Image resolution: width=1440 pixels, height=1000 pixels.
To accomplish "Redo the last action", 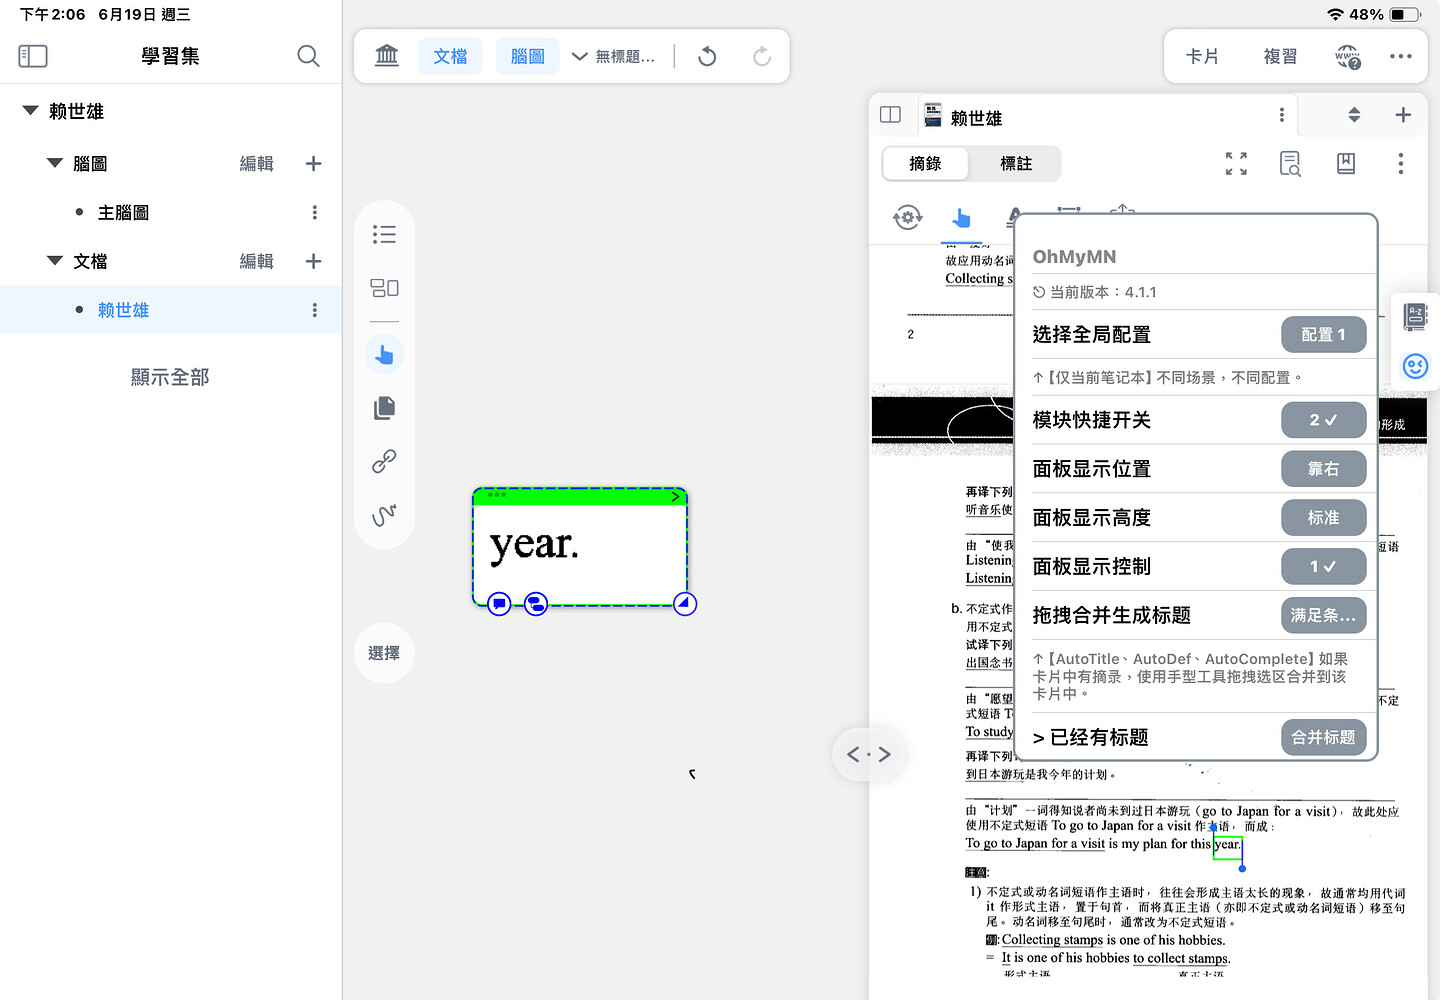I will tap(762, 56).
